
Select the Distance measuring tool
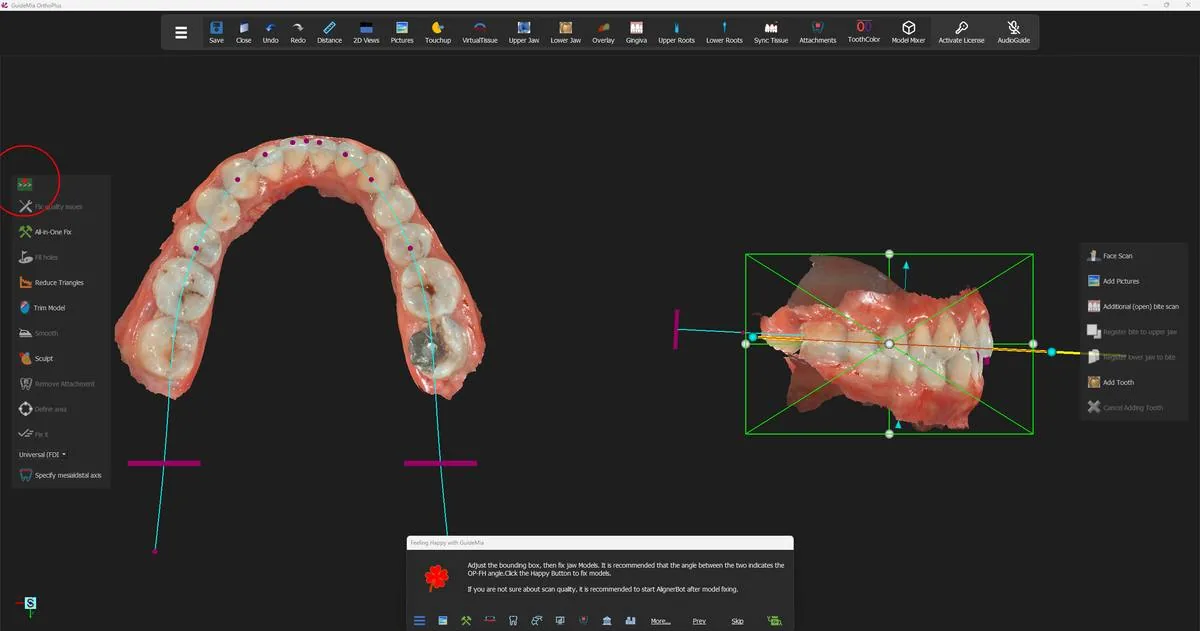[329, 32]
